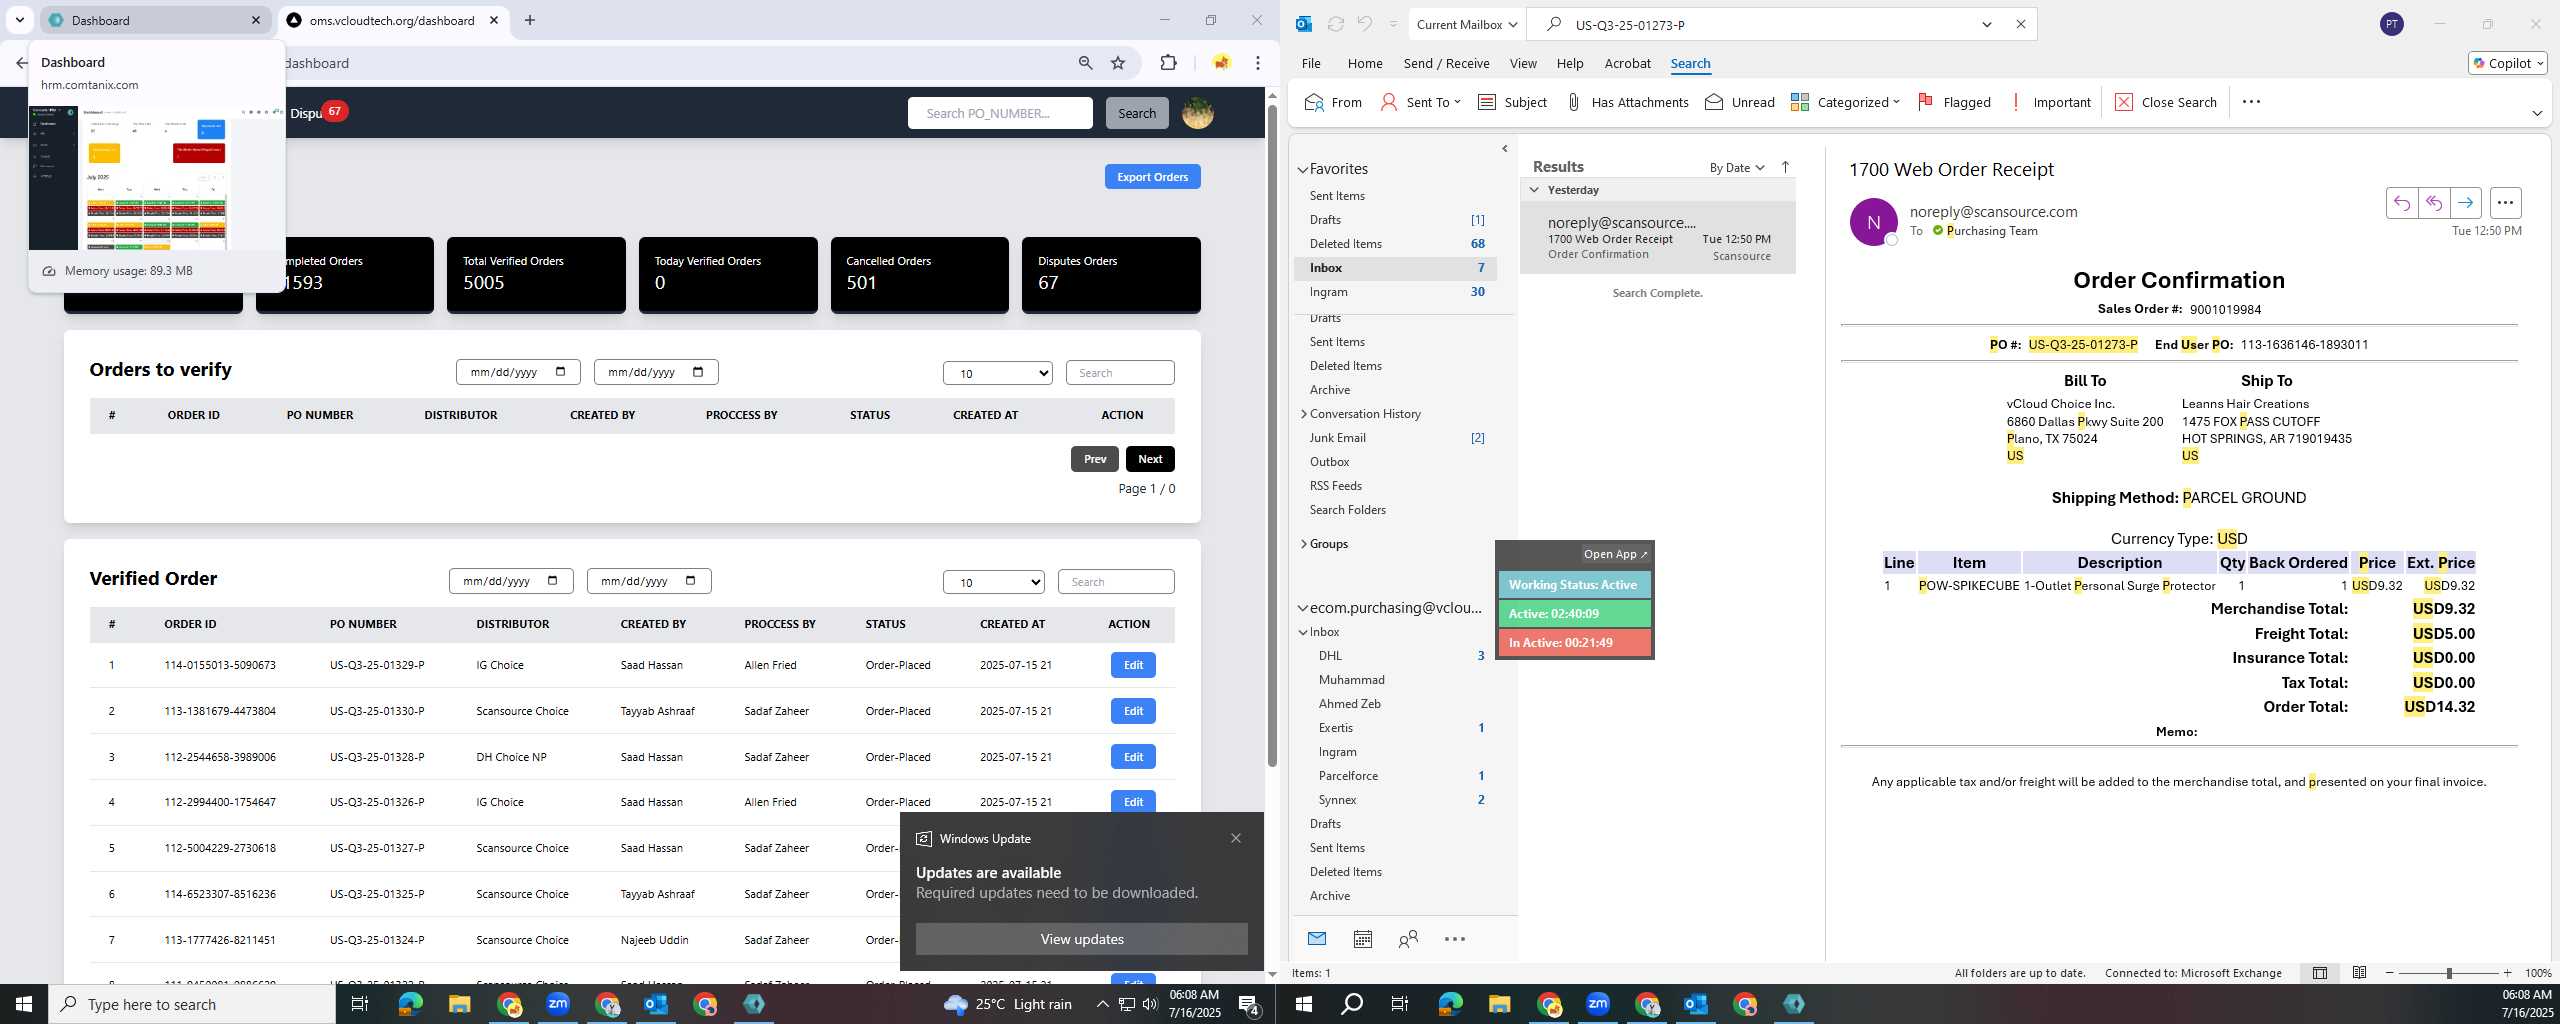
Task: Open the Outlook File menu
Action: click(x=1311, y=63)
